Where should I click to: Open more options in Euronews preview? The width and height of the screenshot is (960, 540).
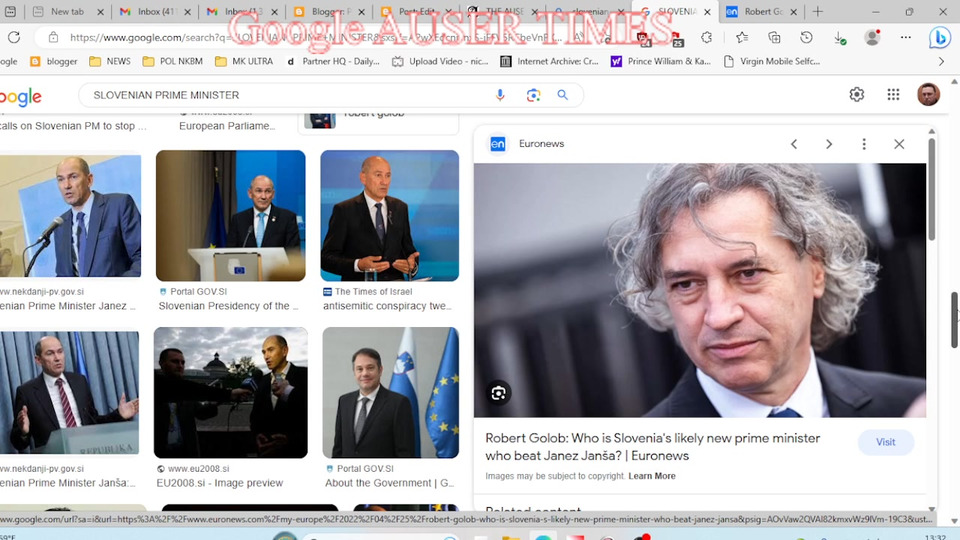click(864, 144)
